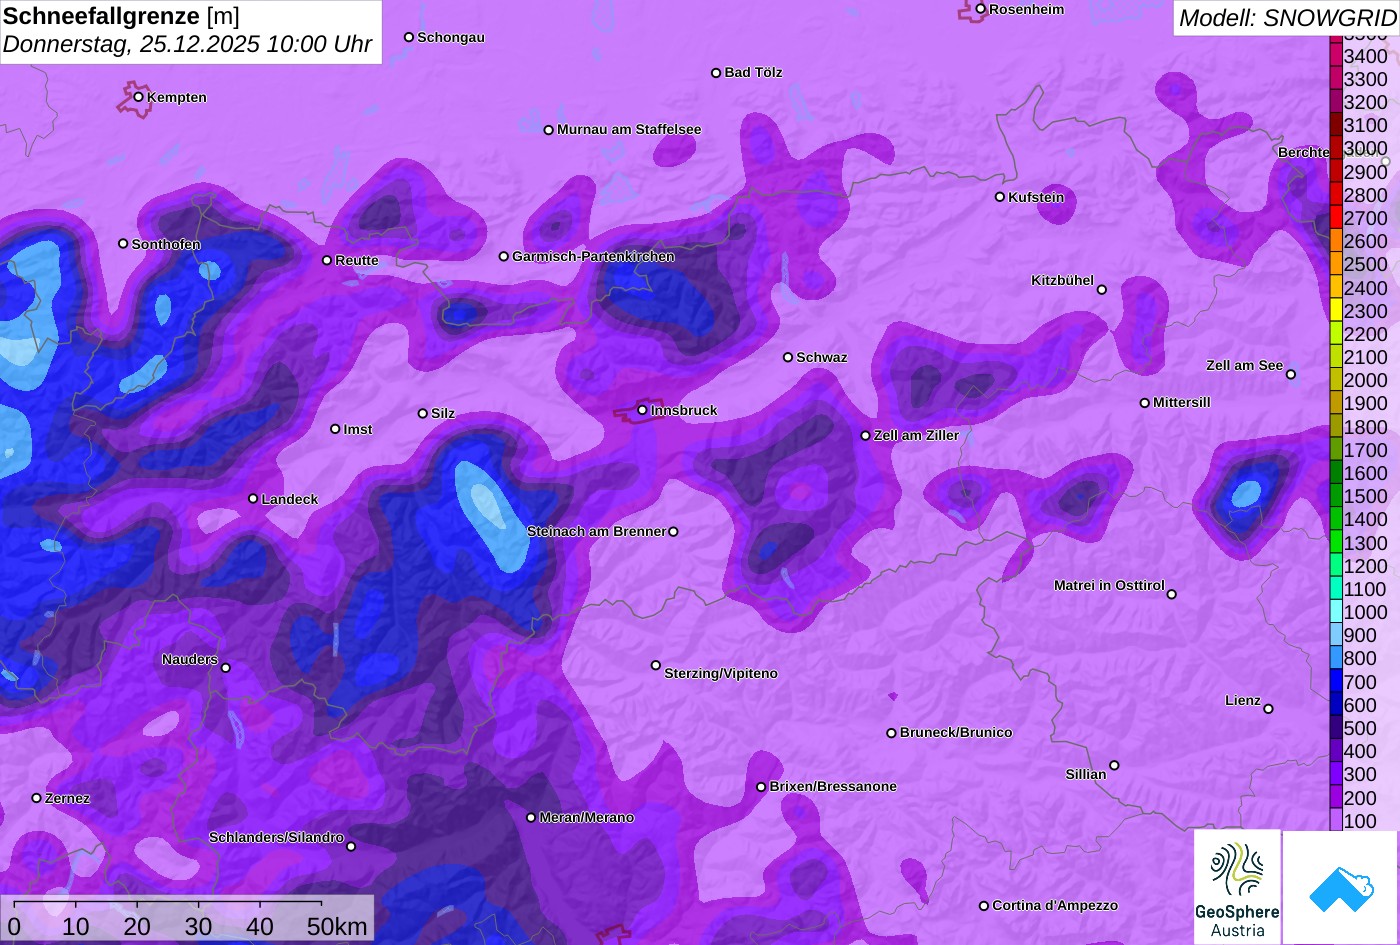Viewport: 1400px width, 945px height.
Task: Click the blue mountain cloud logo
Action: pyautogui.click(x=1341, y=887)
